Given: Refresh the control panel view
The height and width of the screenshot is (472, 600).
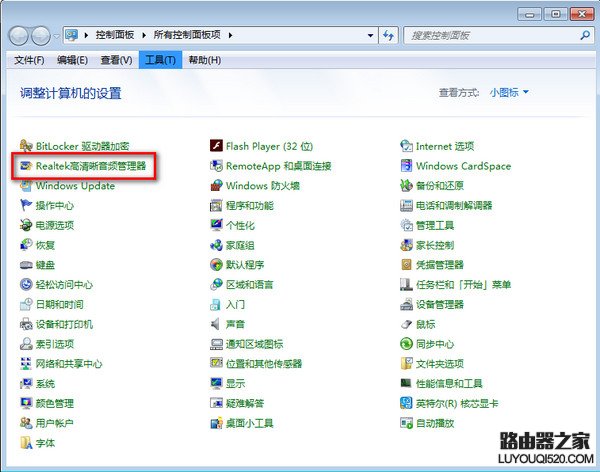Looking at the screenshot, I should click(388, 36).
